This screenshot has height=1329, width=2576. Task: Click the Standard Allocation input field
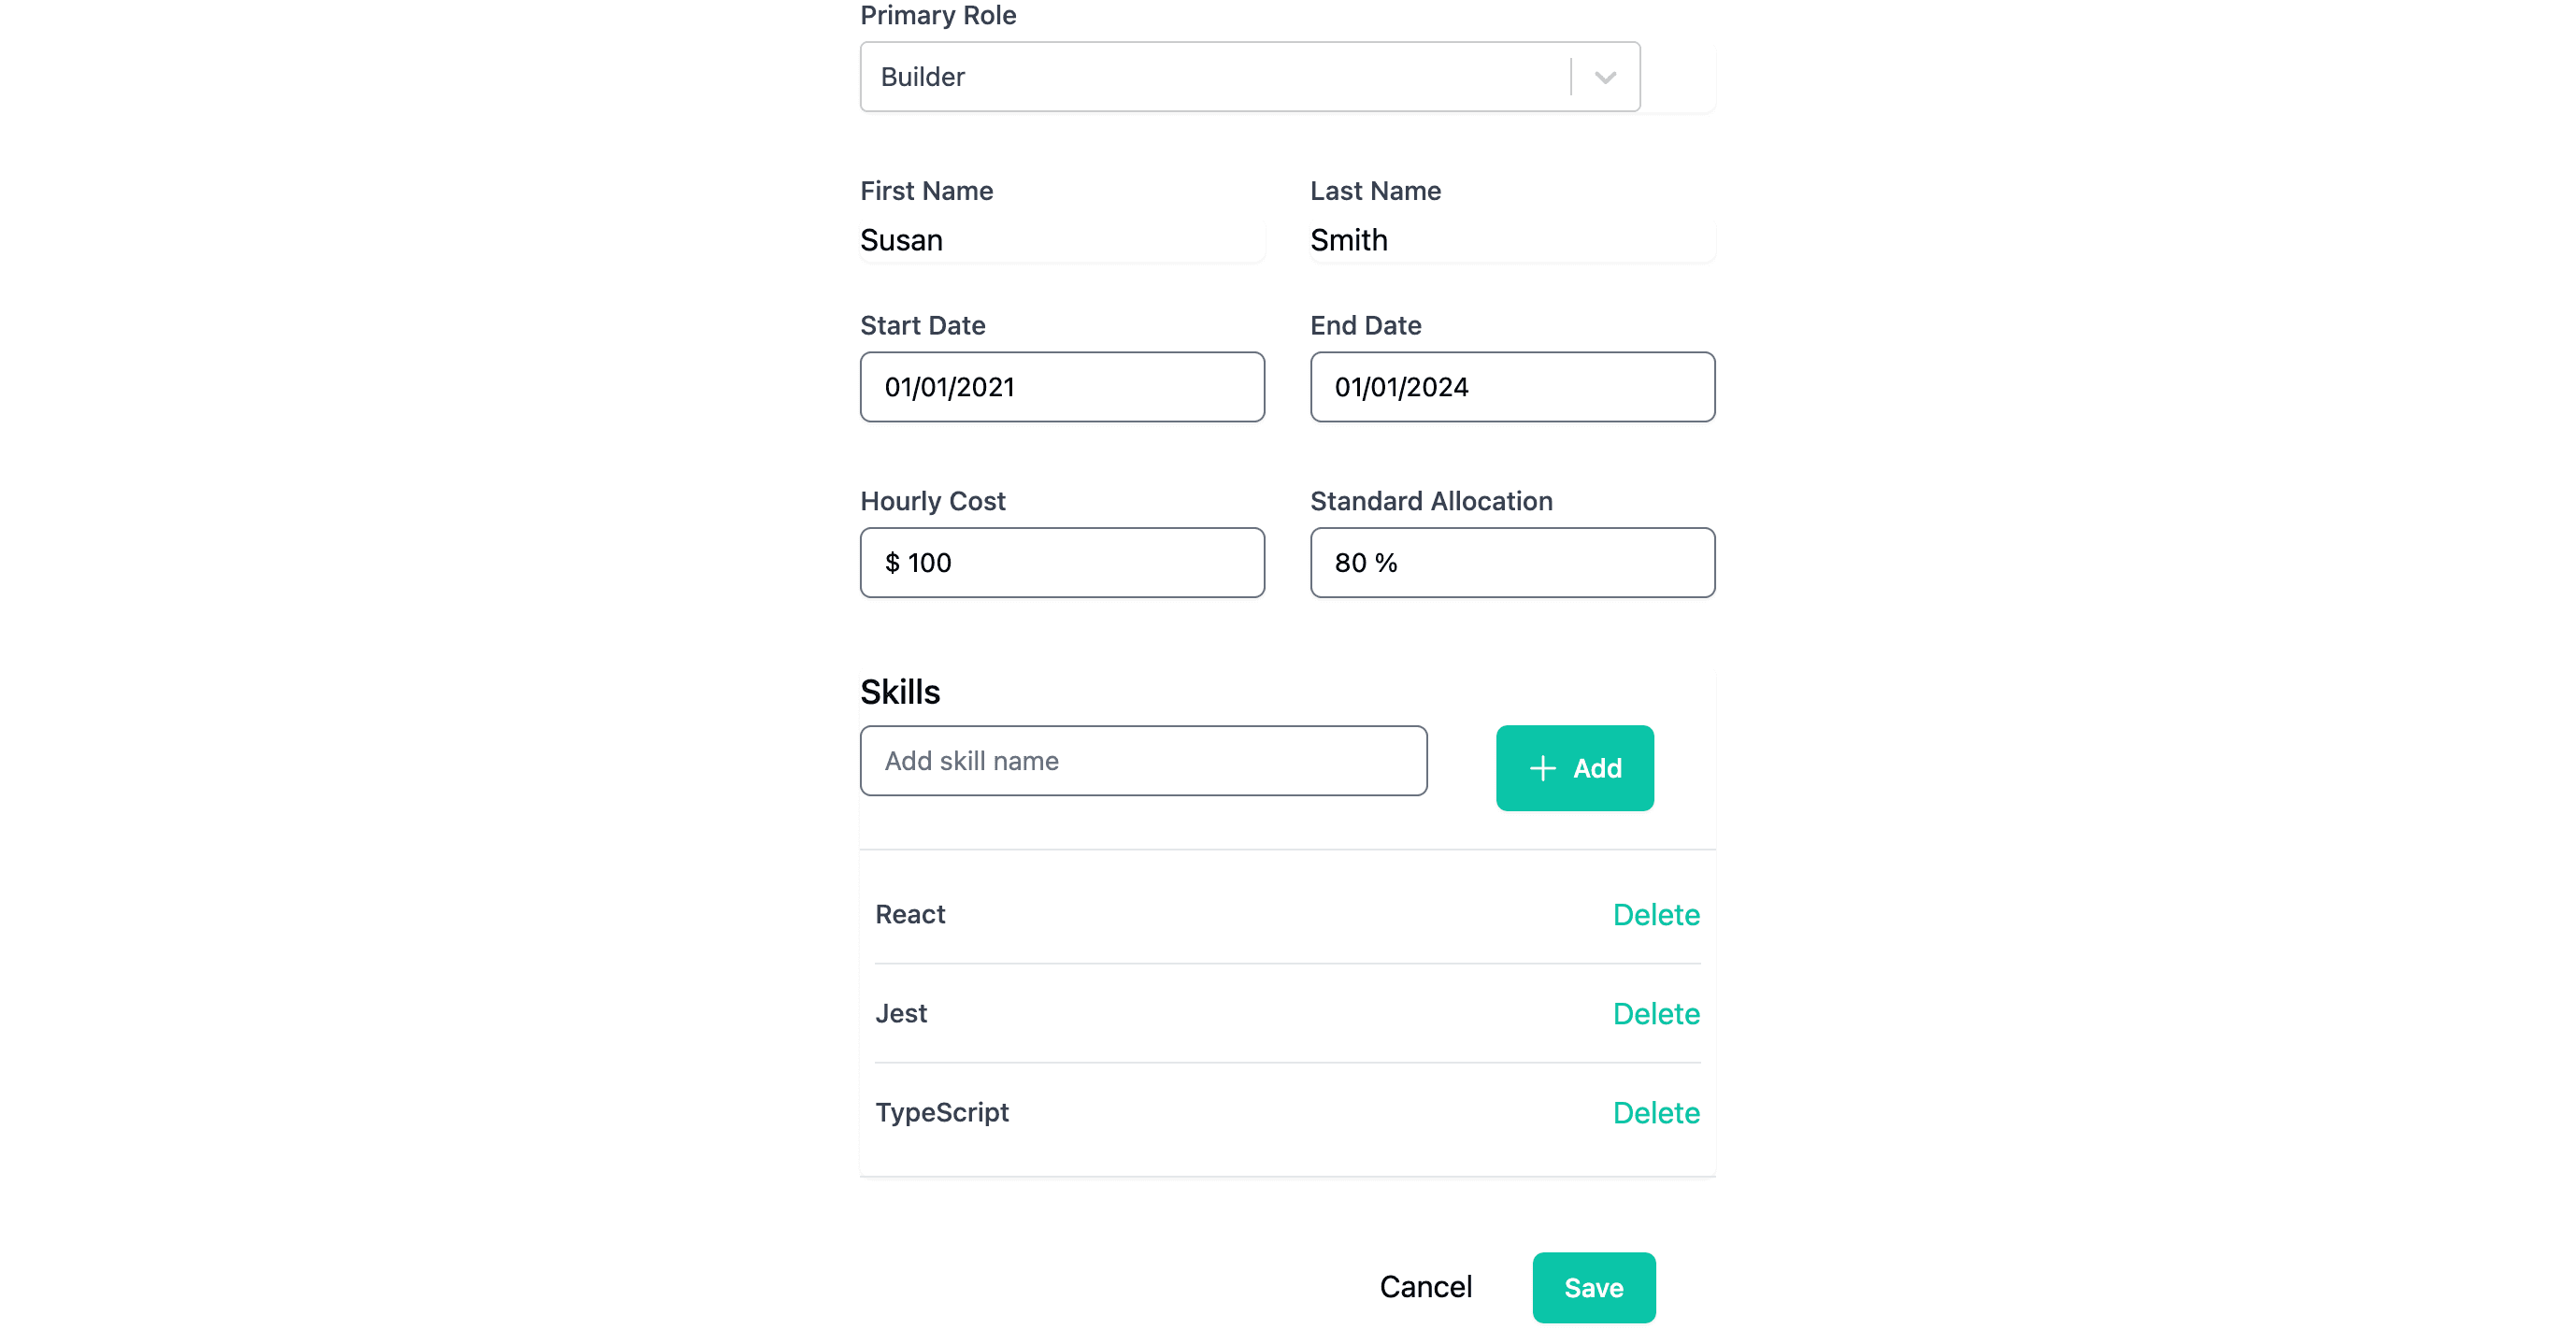pyautogui.click(x=1512, y=563)
